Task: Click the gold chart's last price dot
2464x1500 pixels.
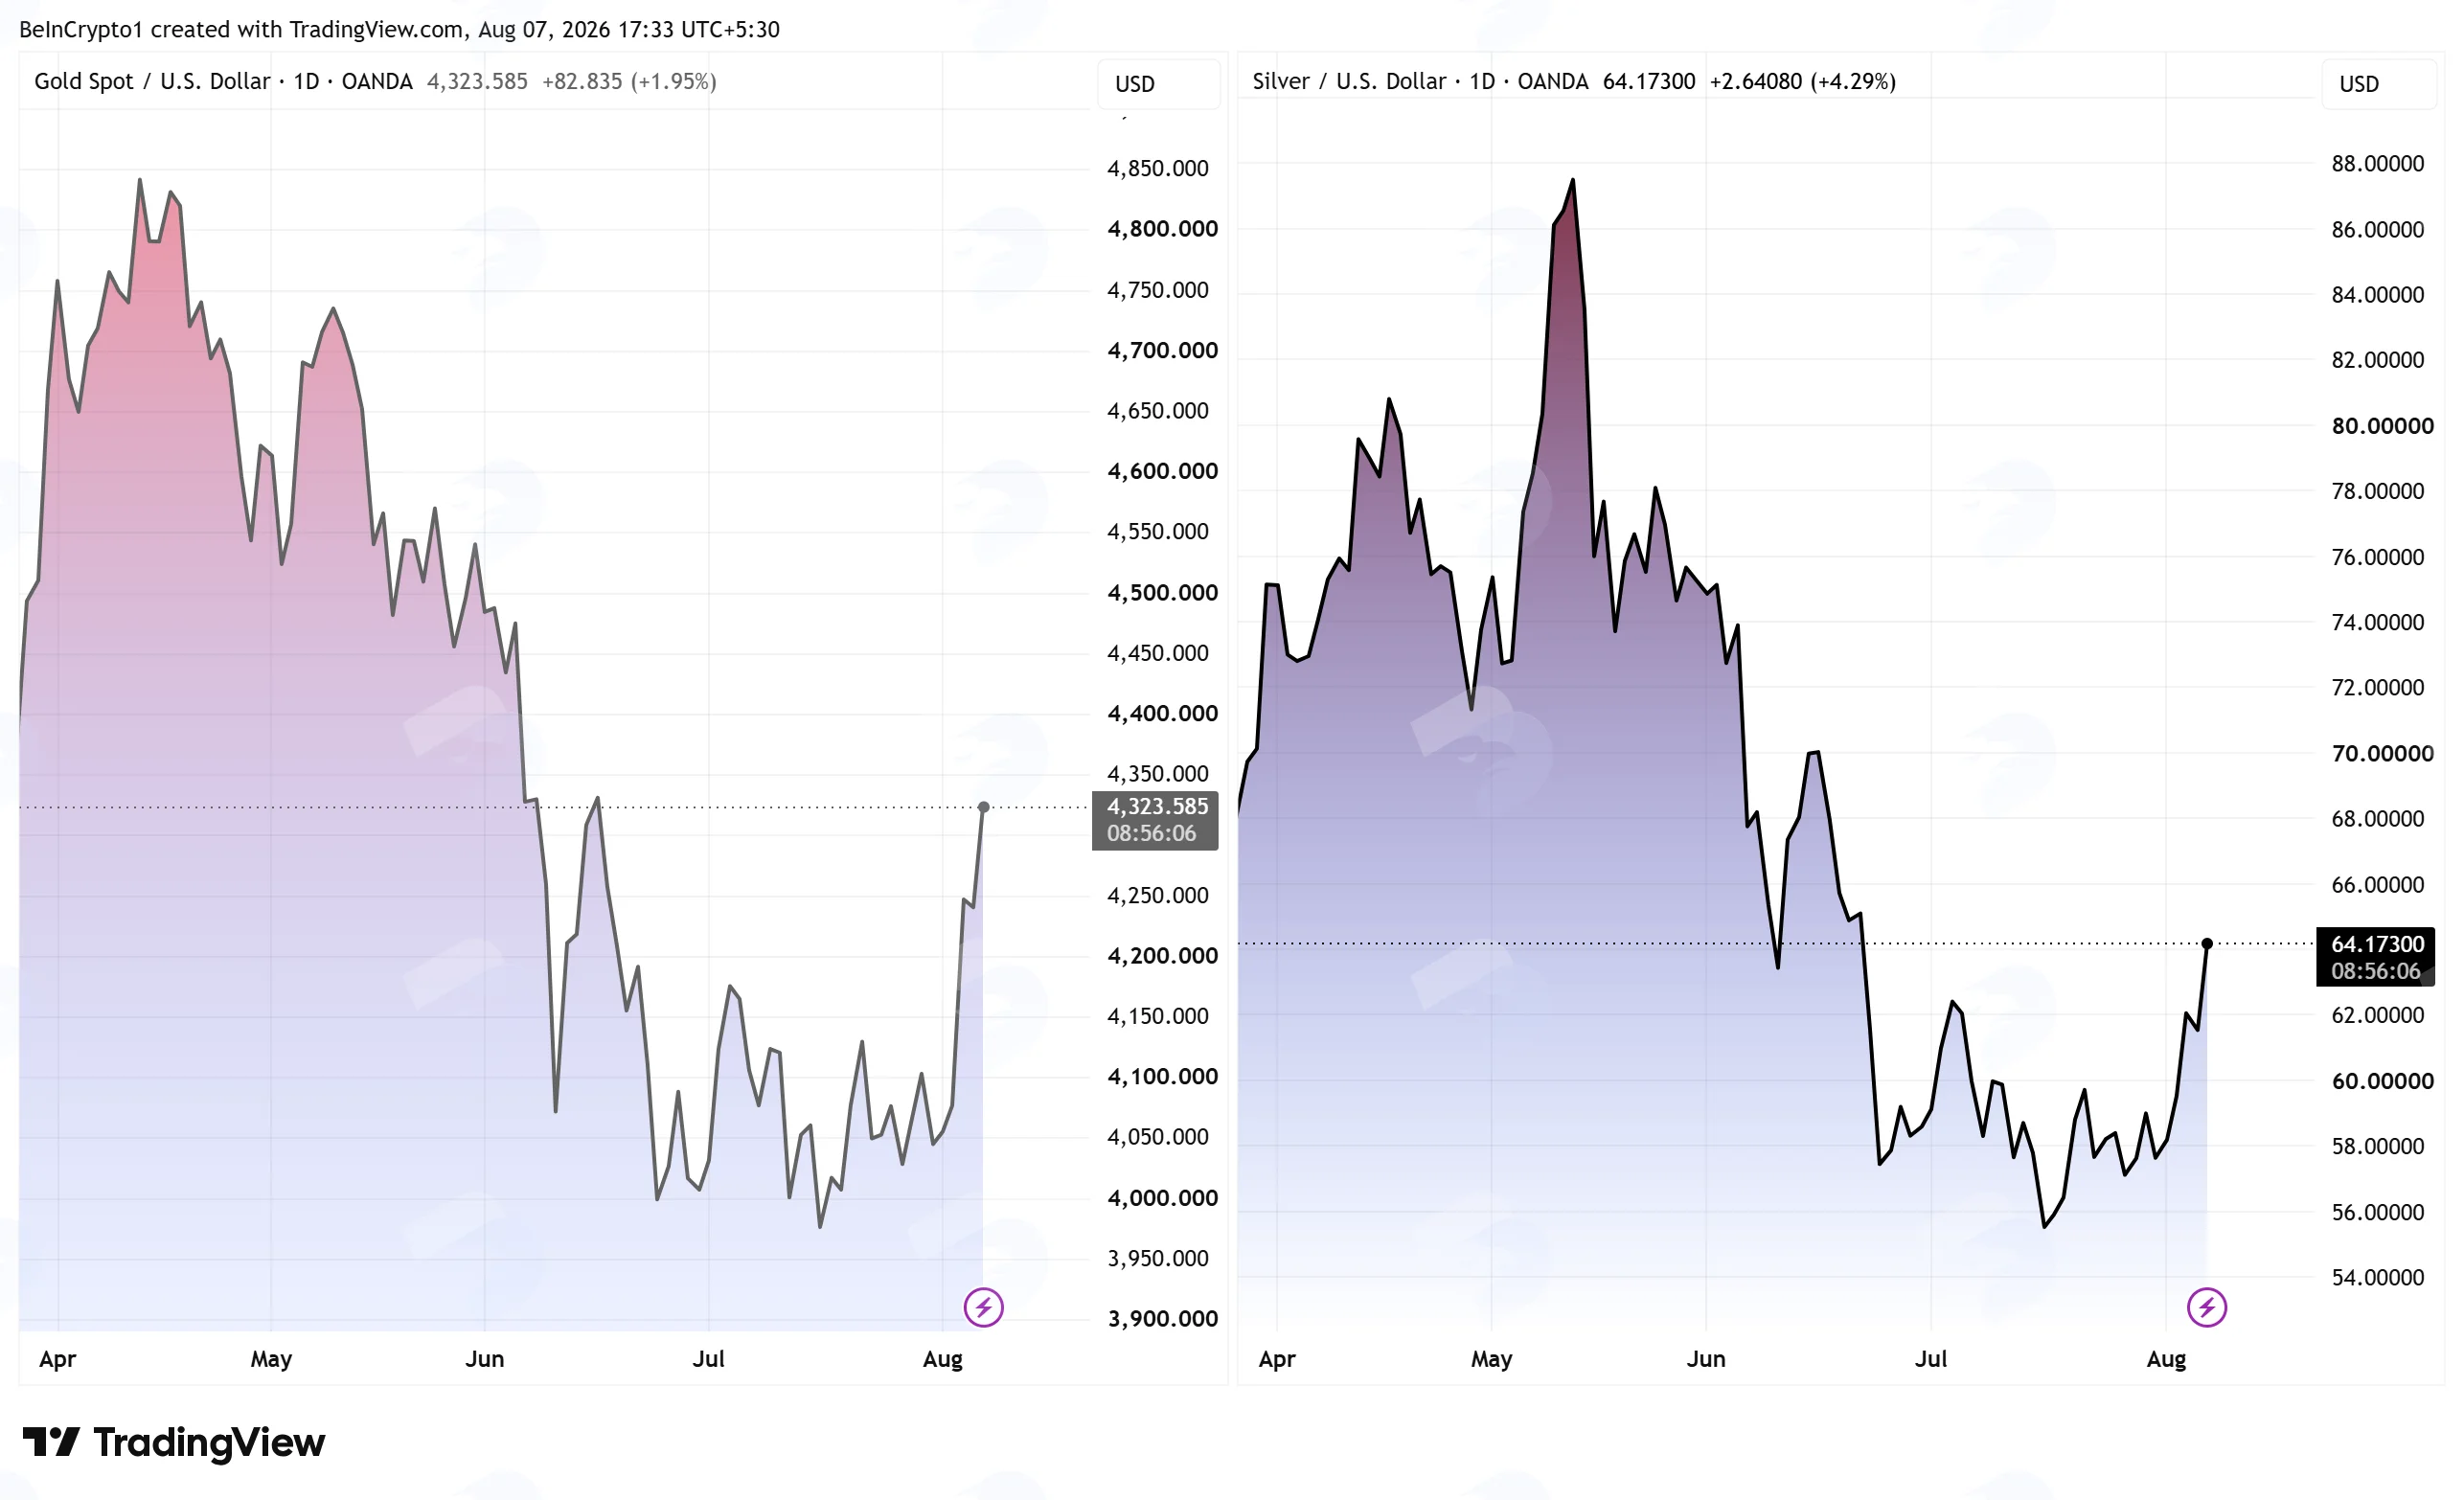Action: [x=983, y=807]
